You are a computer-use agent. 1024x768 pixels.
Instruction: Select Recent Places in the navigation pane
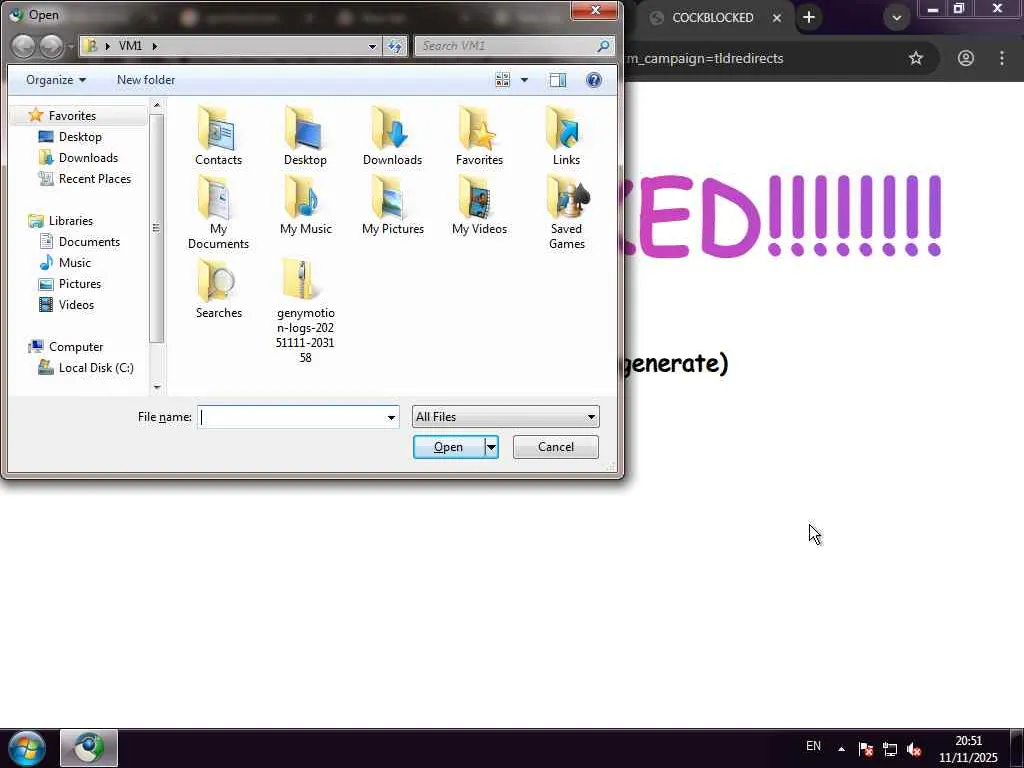coord(95,178)
